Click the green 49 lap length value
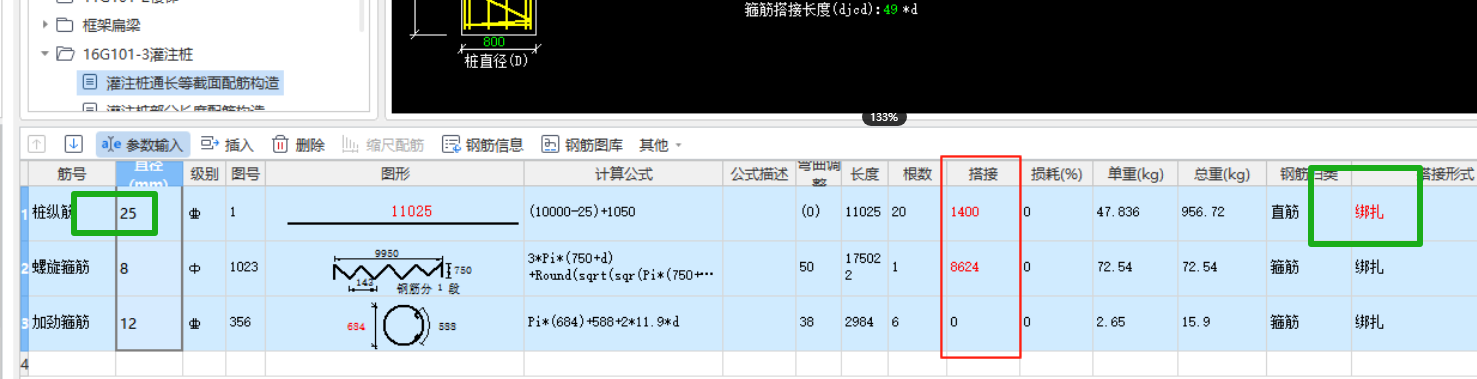This screenshot has height=379, width=1477. click(x=891, y=10)
